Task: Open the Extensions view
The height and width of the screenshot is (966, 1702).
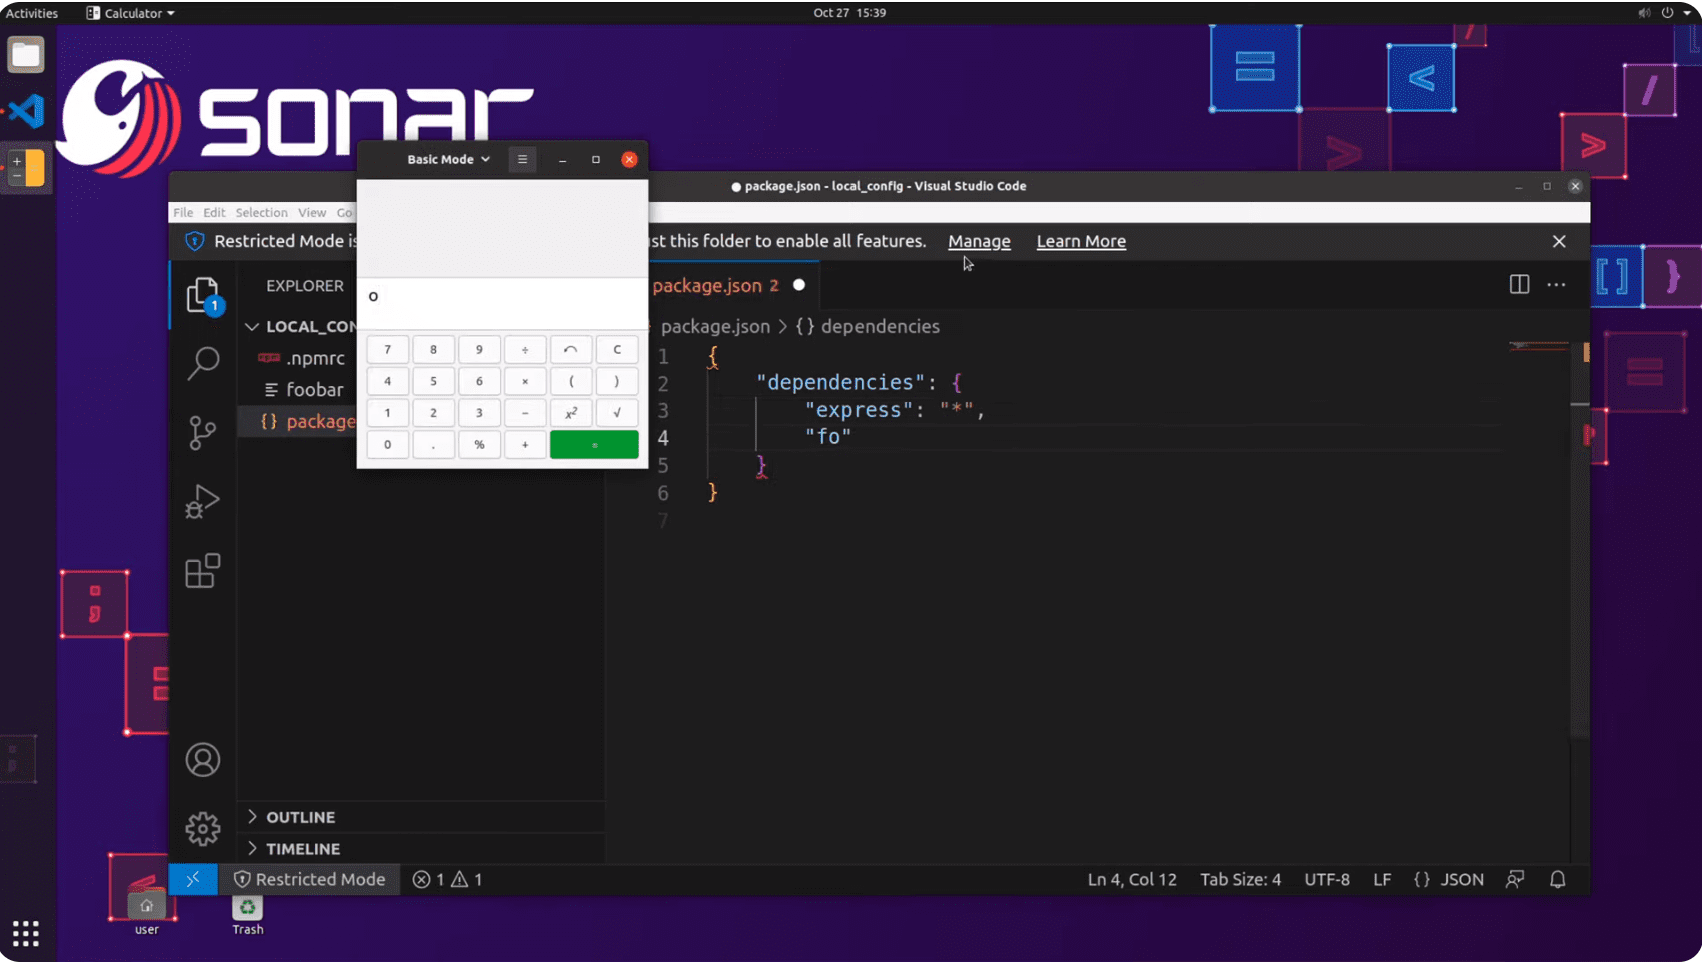Action: click(203, 571)
